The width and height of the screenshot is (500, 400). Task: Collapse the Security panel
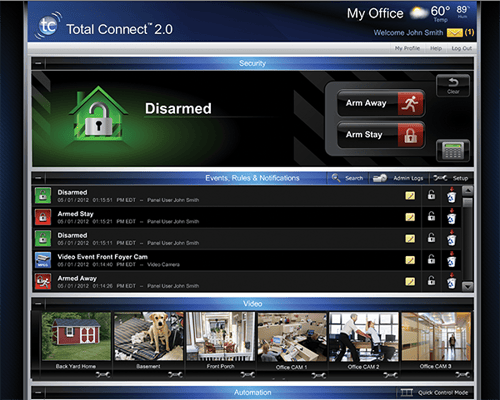(x=38, y=63)
